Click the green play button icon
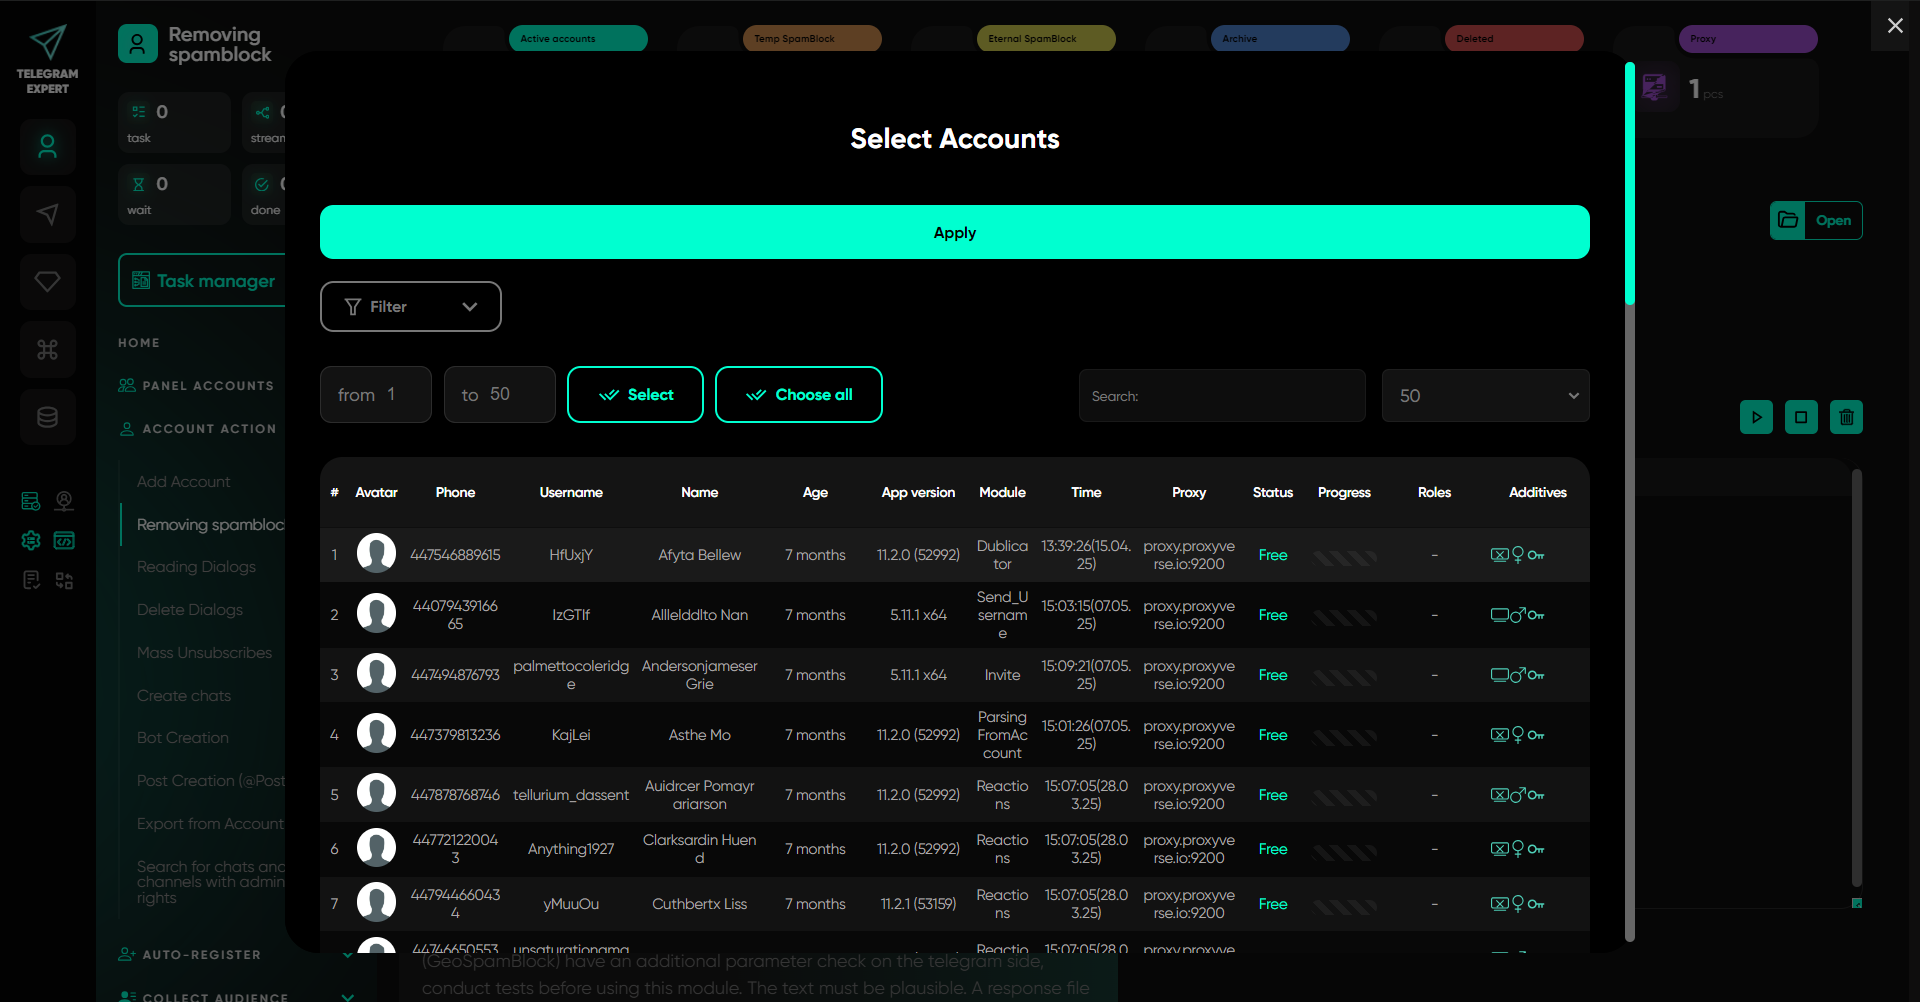This screenshot has width=1920, height=1002. coord(1756,417)
